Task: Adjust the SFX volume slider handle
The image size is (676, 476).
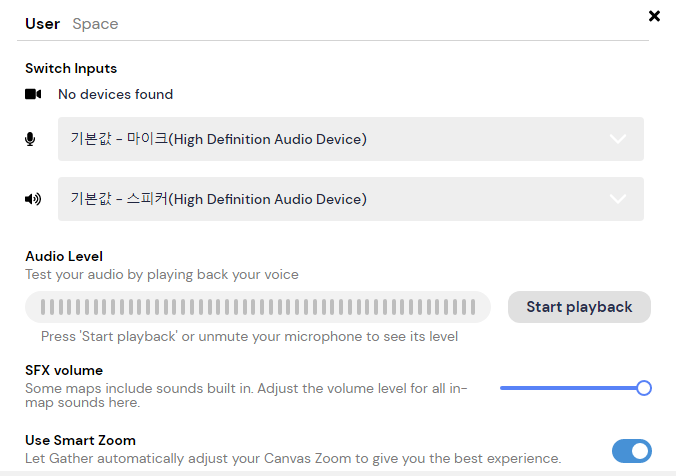Action: pos(644,388)
